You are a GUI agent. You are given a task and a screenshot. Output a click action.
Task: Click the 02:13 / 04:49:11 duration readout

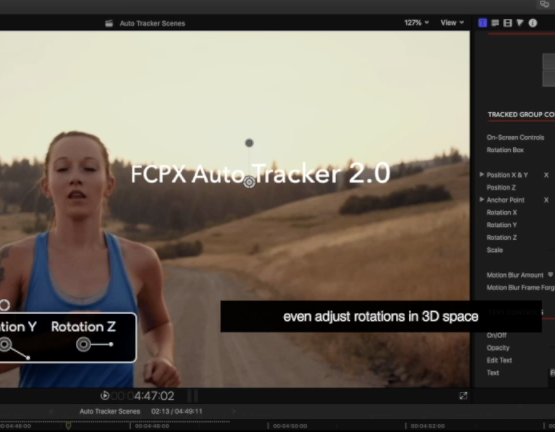[177, 411]
